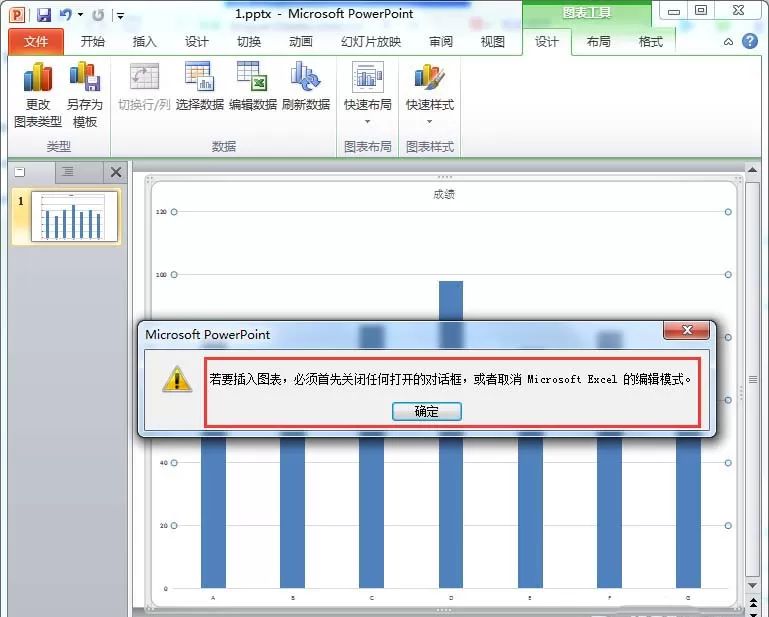Image resolution: width=769 pixels, height=617 pixels.
Task: Confirm the warning with 确定 button
Action: [x=427, y=411]
